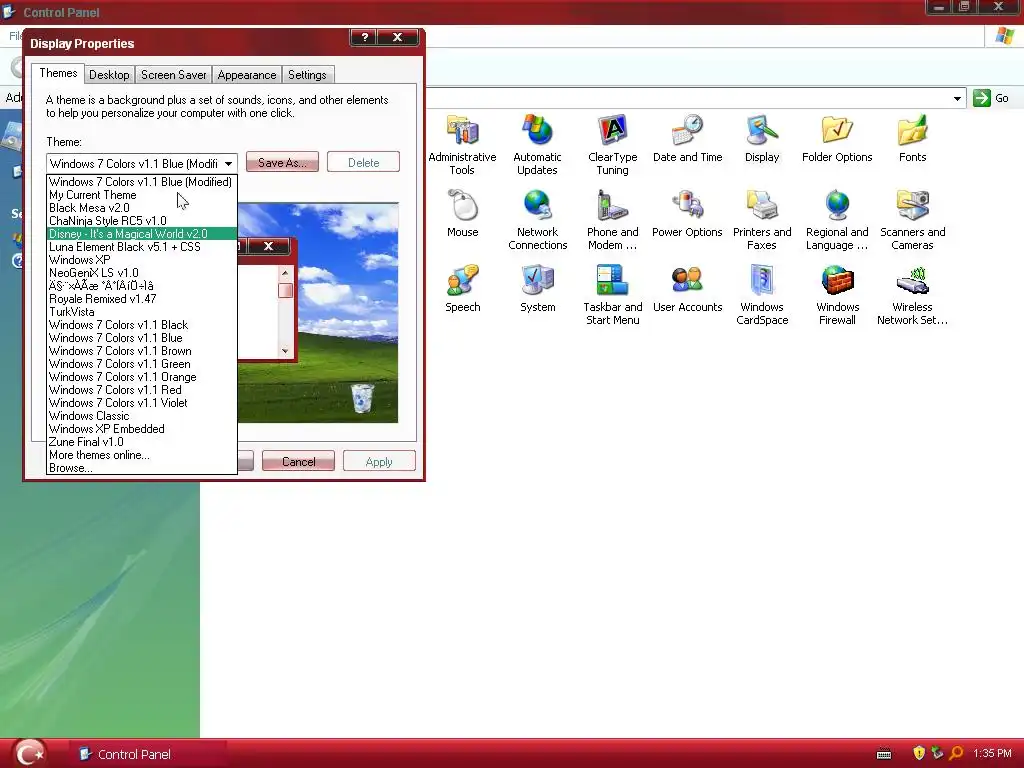Open Mouse settings icon

tap(462, 205)
